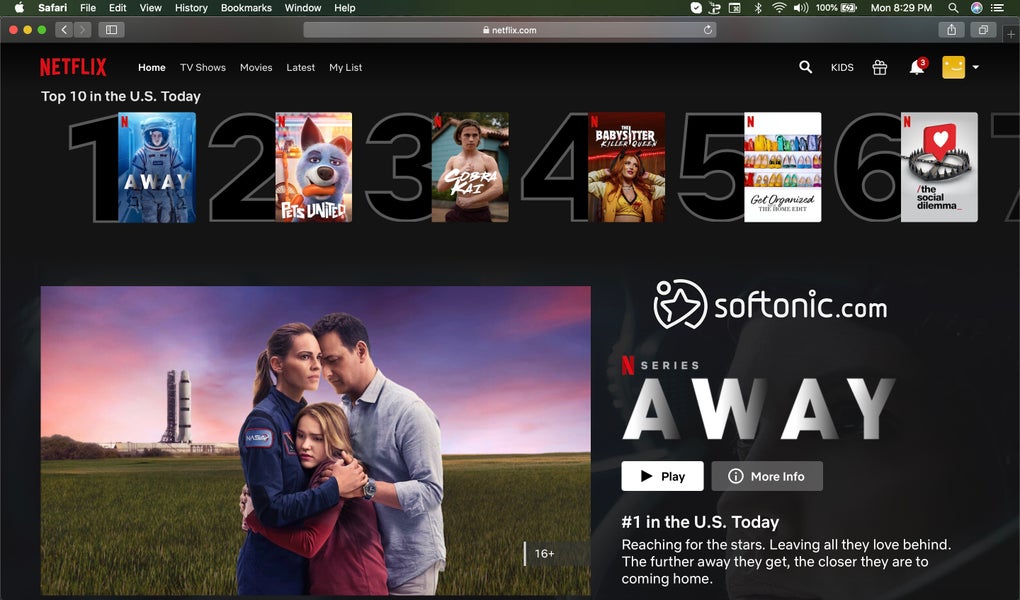Click the Safari reload page button

[x=706, y=29]
